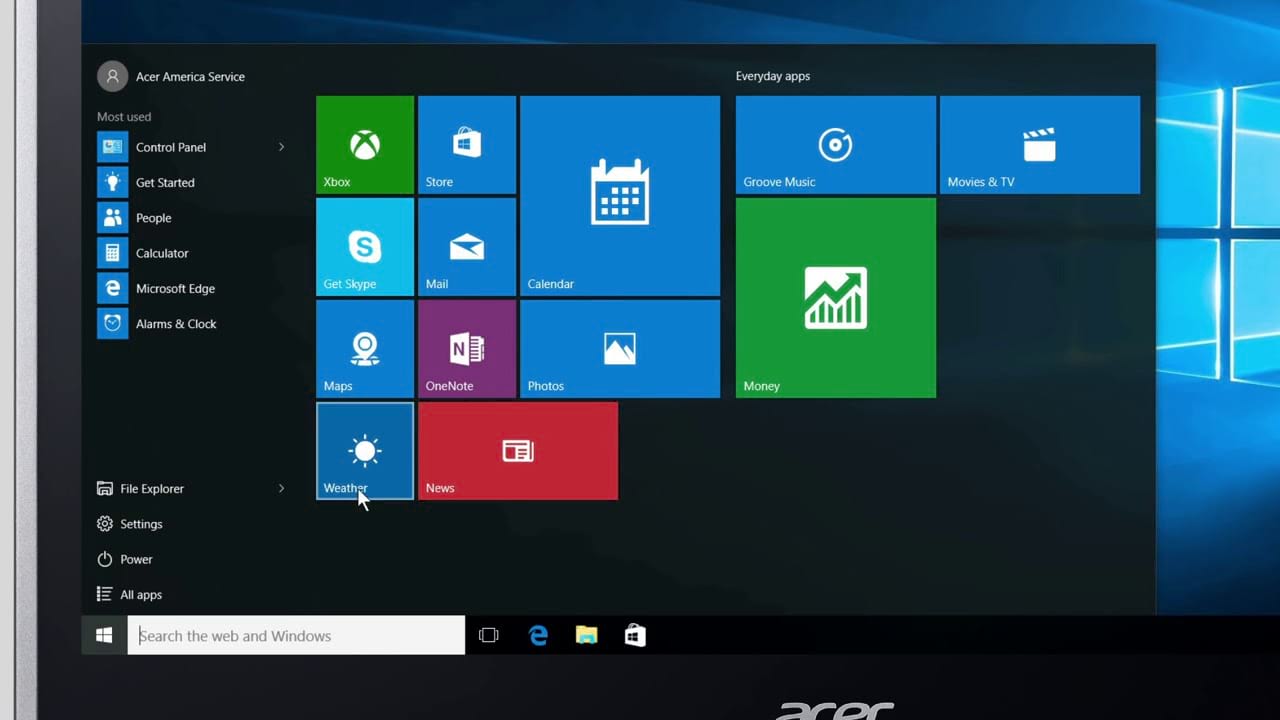This screenshot has height=720, width=1280.
Task: Open the Xbox tile
Action: [365, 145]
